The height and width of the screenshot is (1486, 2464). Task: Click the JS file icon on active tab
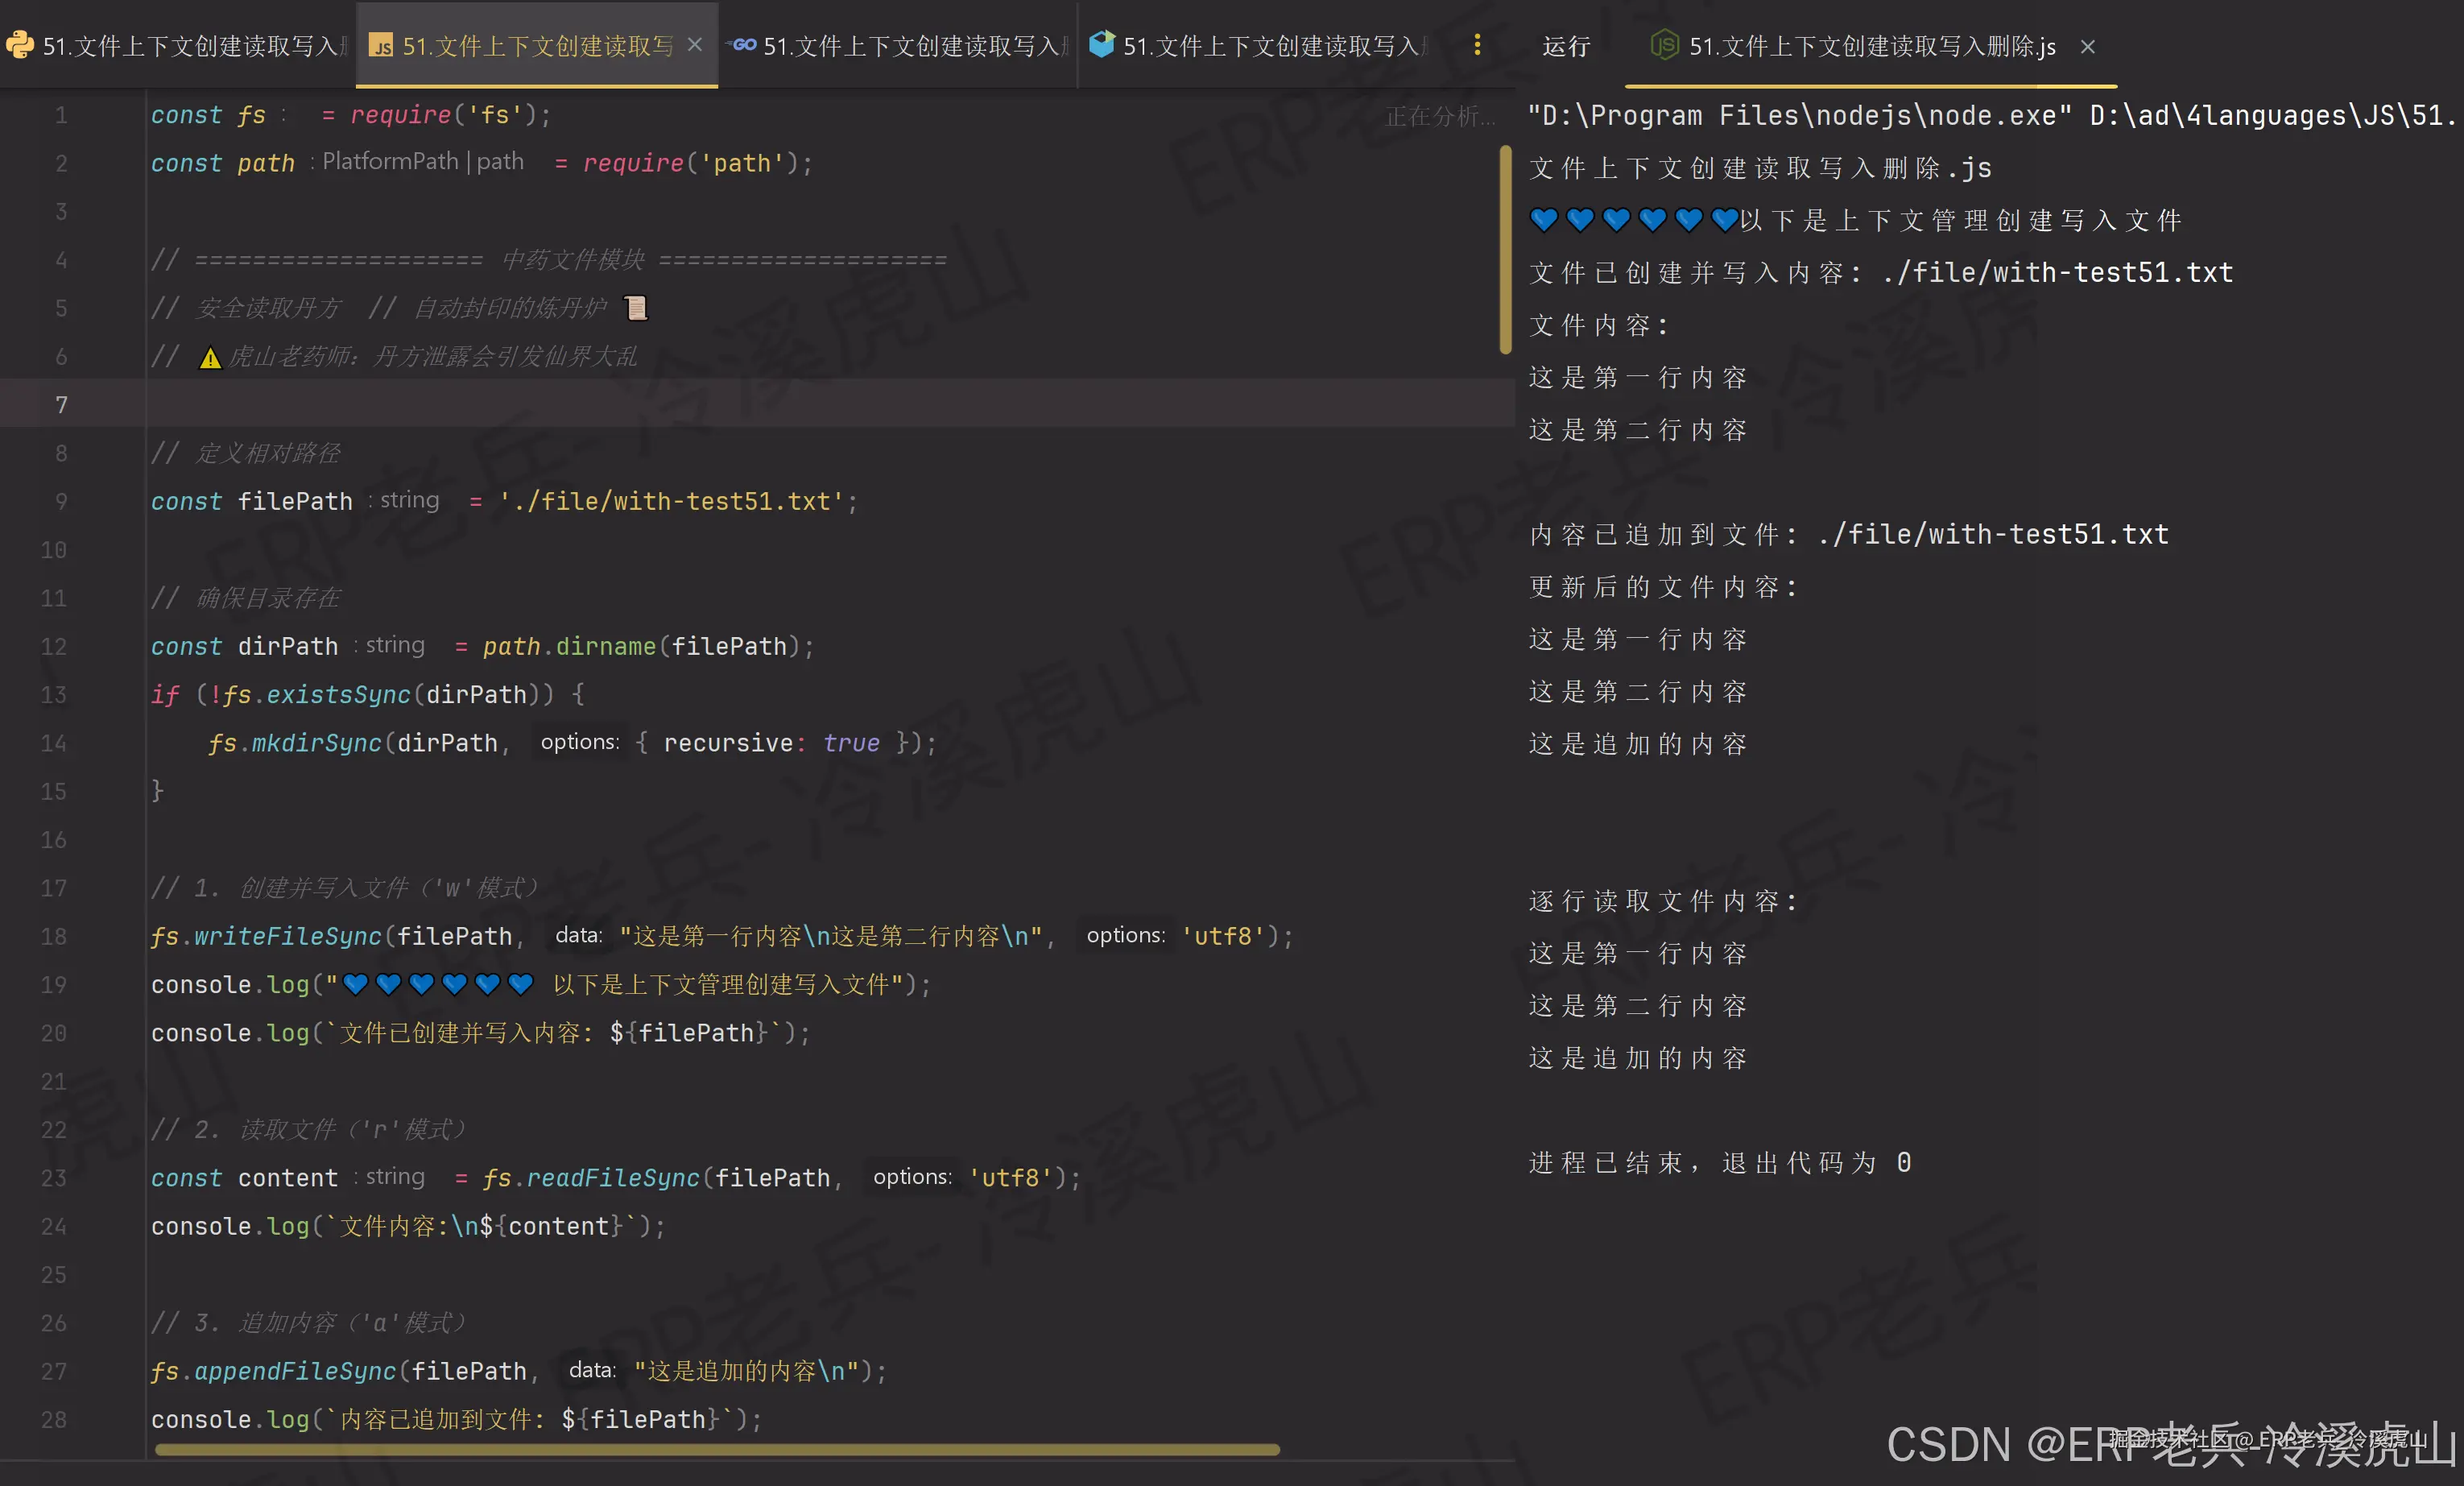point(381,46)
